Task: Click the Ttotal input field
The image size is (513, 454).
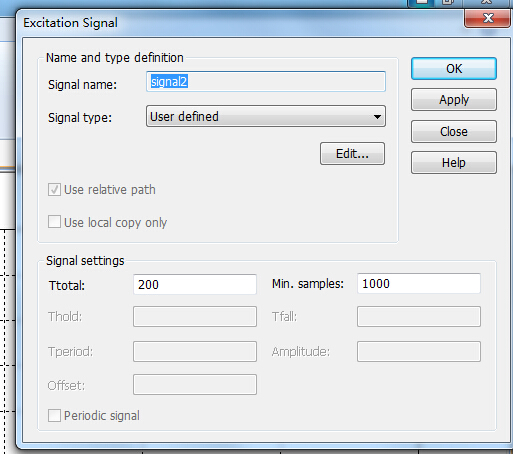Action: coord(195,284)
